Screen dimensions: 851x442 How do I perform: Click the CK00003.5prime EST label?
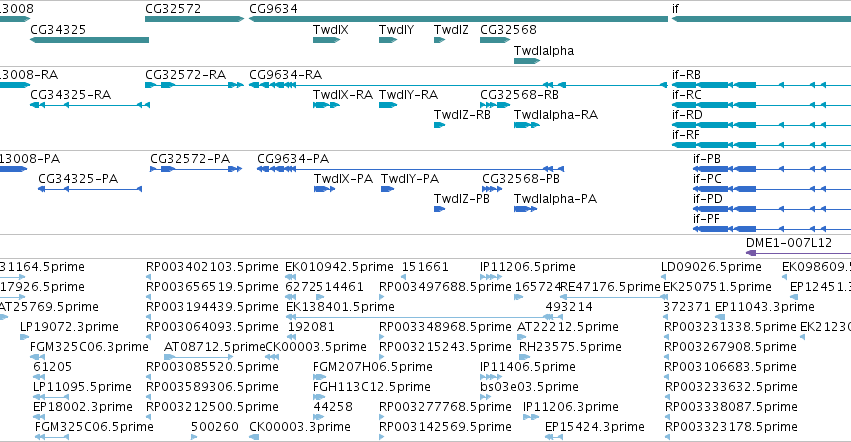316,346
